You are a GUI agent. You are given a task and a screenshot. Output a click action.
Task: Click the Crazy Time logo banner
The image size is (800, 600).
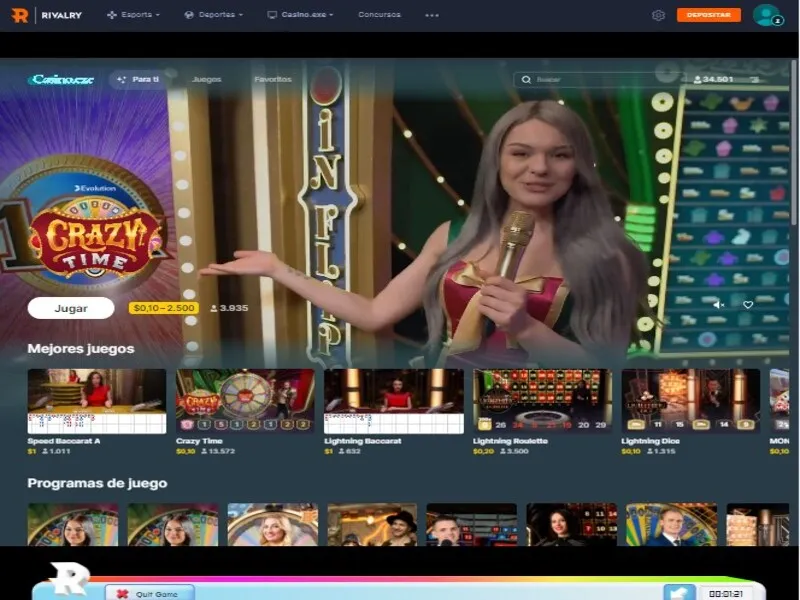95,235
